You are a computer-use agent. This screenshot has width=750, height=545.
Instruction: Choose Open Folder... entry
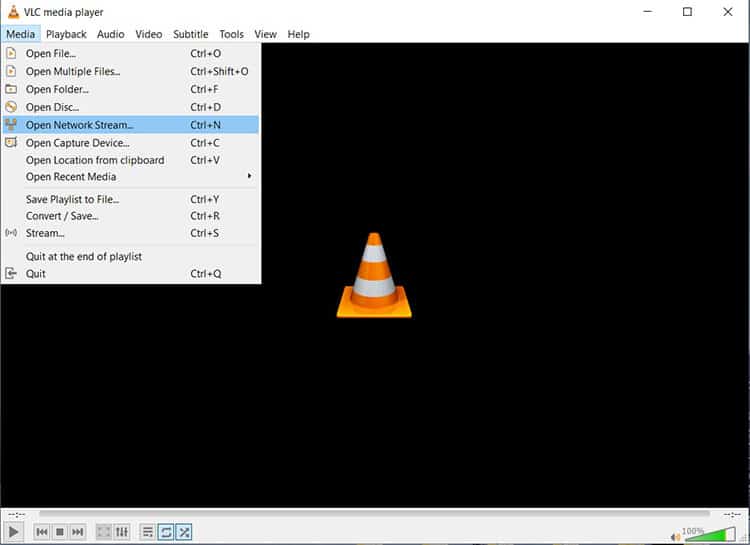point(131,89)
